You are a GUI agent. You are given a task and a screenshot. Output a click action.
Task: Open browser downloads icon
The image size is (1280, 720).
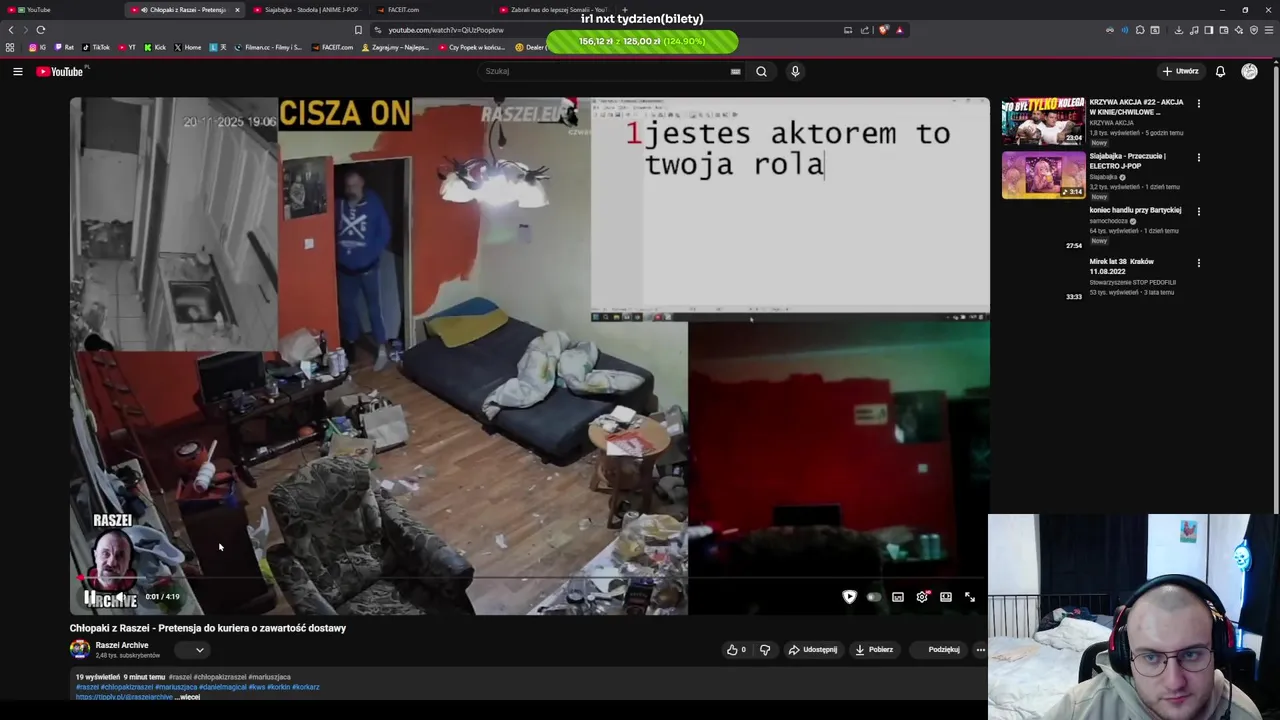(1179, 30)
